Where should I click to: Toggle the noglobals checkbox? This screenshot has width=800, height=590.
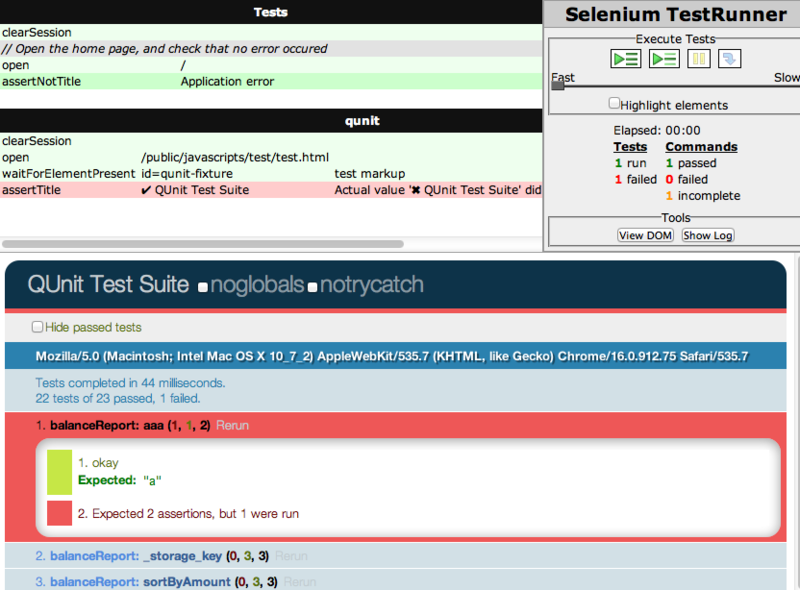click(203, 287)
